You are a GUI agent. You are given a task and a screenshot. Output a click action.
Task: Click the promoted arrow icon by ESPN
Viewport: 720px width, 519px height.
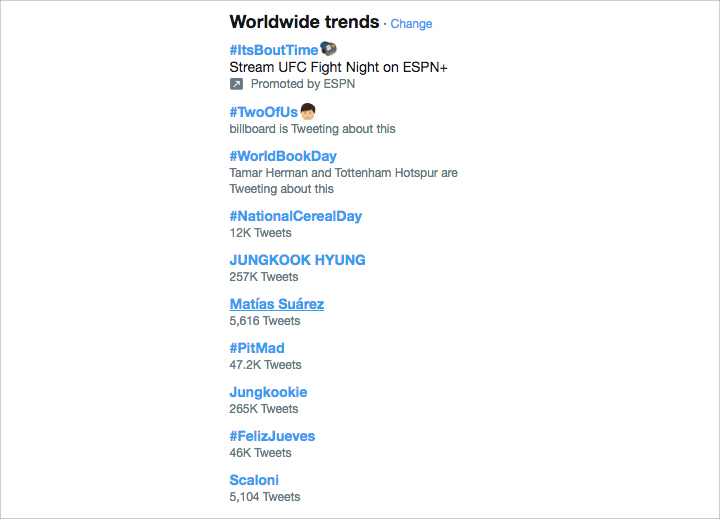click(236, 84)
